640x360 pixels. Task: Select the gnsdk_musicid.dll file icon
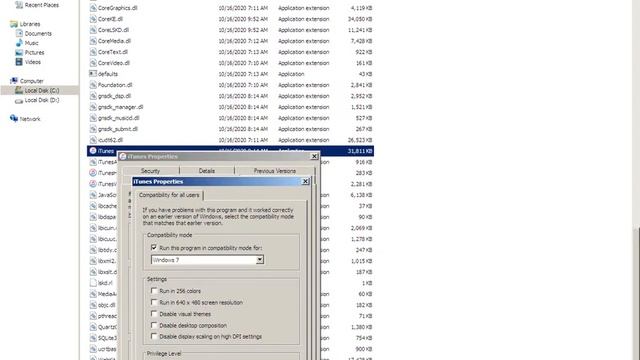[x=93, y=118]
